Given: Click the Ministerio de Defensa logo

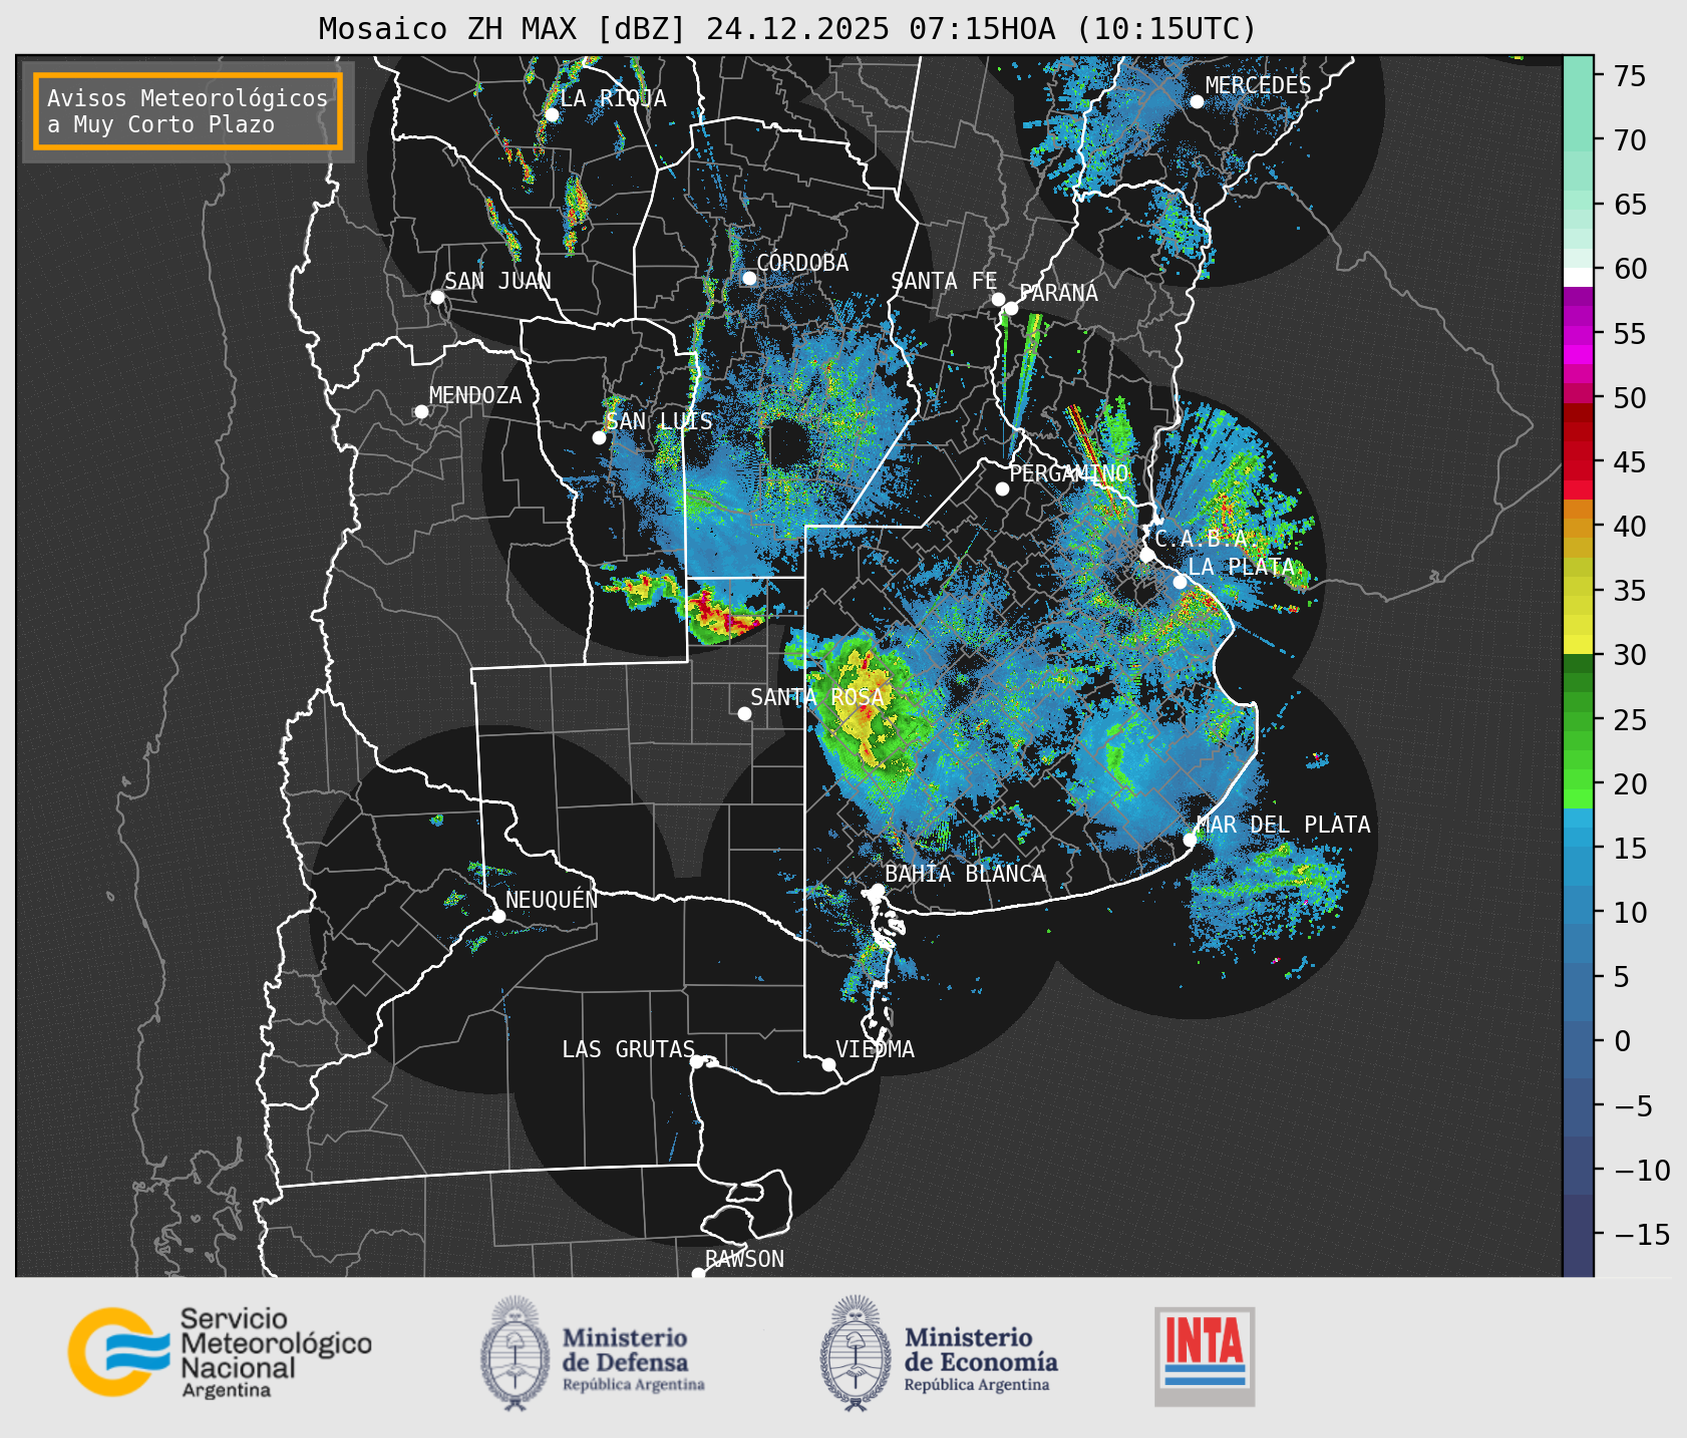Looking at the screenshot, I should click(x=593, y=1354).
